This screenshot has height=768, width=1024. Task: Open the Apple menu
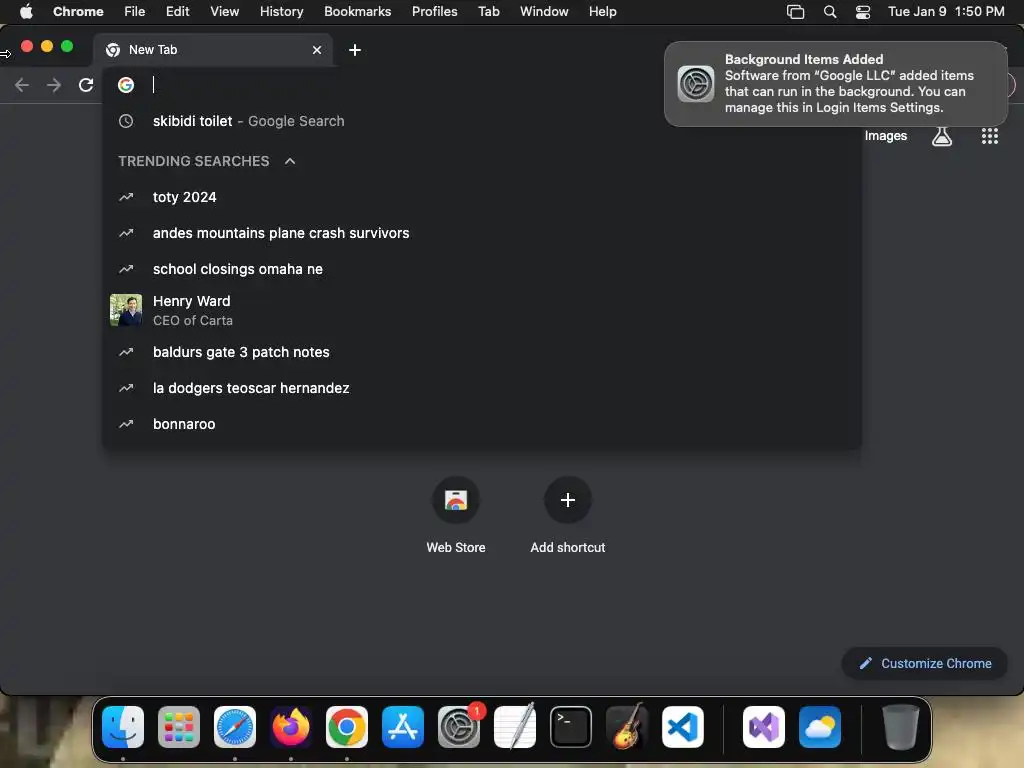click(x=26, y=12)
